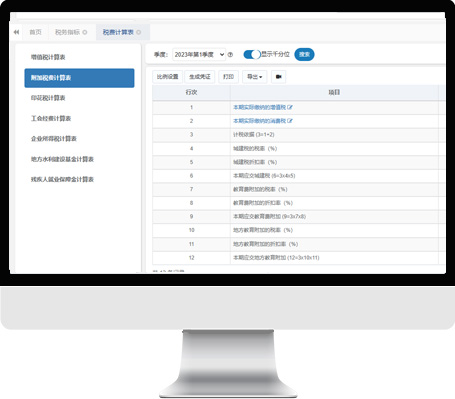Select 残疾人就业保障金计算表 in the sidebar
Image resolution: width=455 pixels, height=399 pixels.
tap(62, 179)
